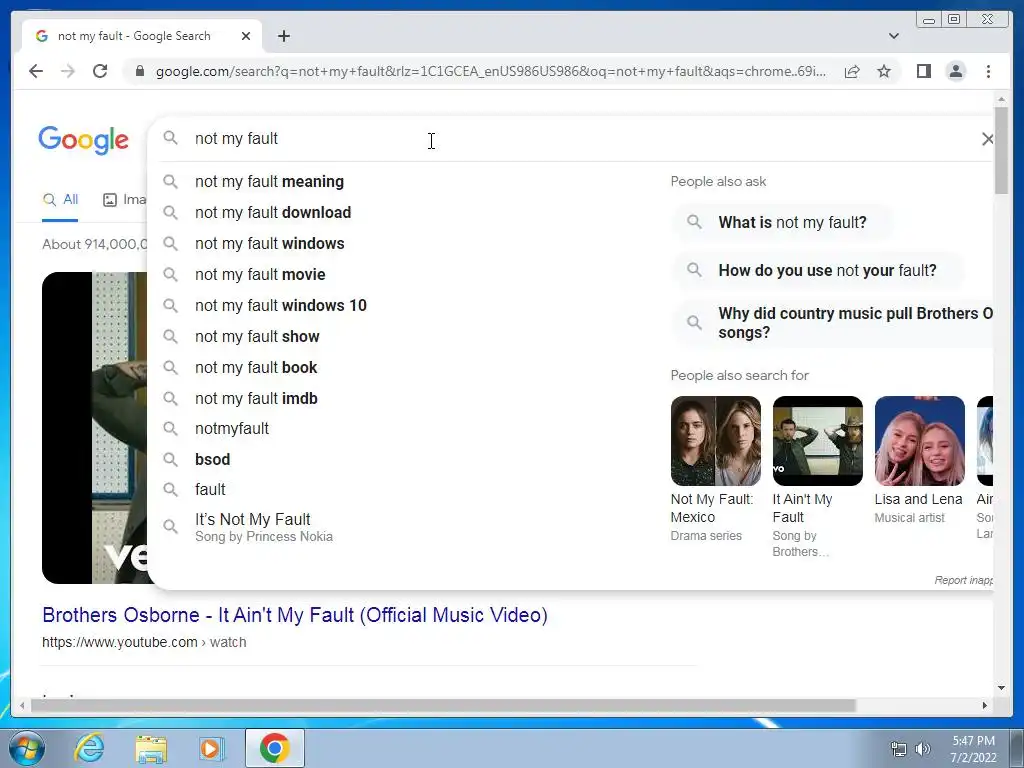Click horizontal scrollbar right arrow
Image resolution: width=1024 pixels, height=768 pixels.
(985, 705)
